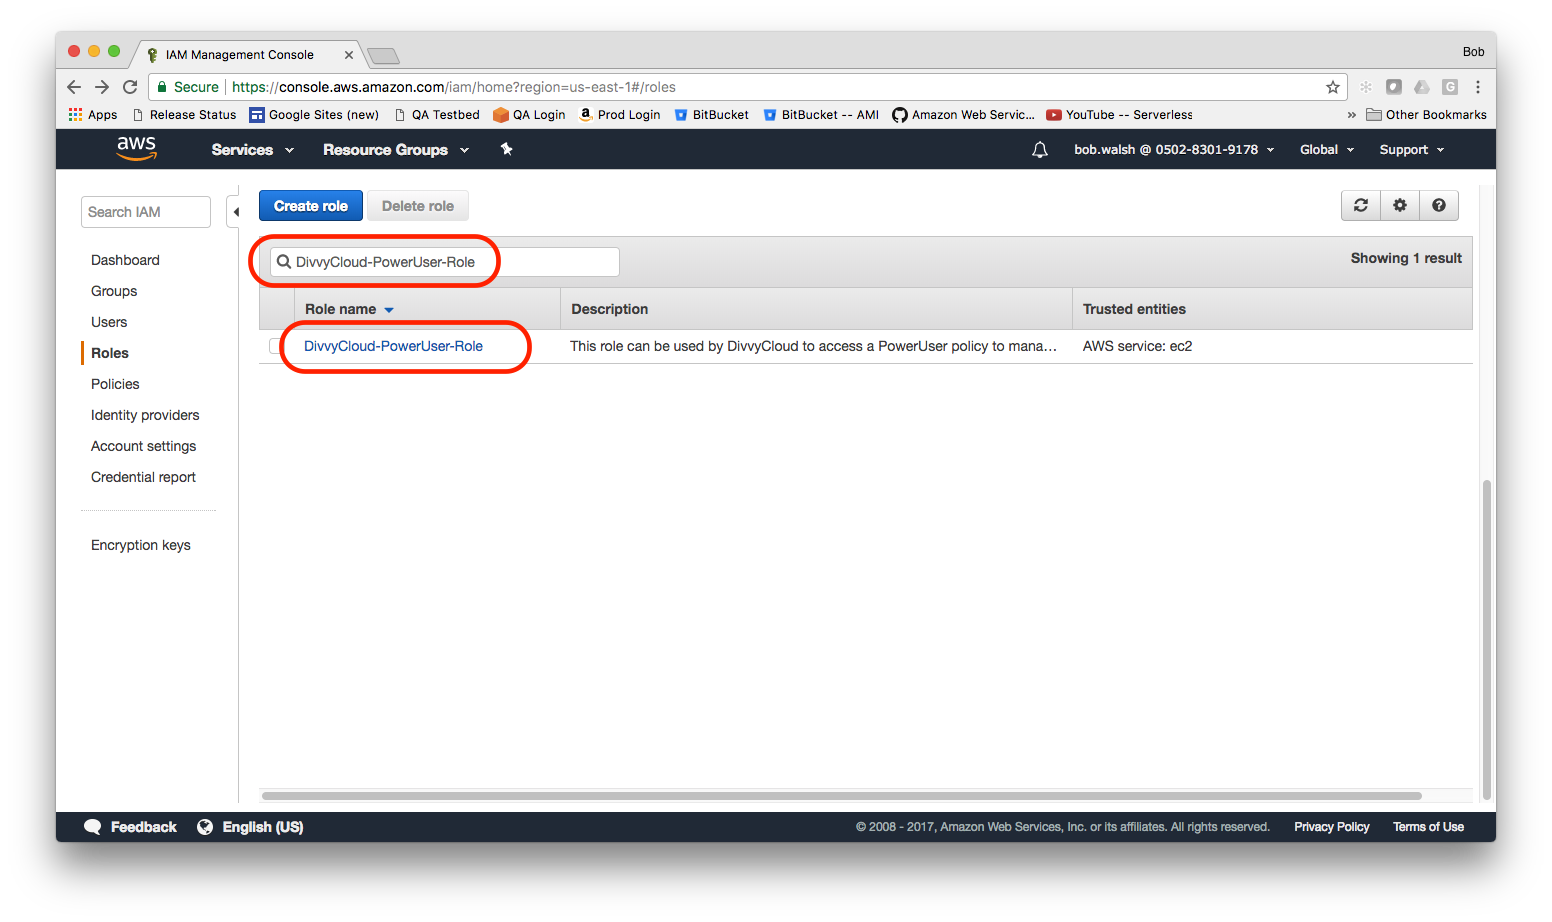Image resolution: width=1552 pixels, height=922 pixels.
Task: Select Roles in the IAM sidebar
Action: pos(110,353)
